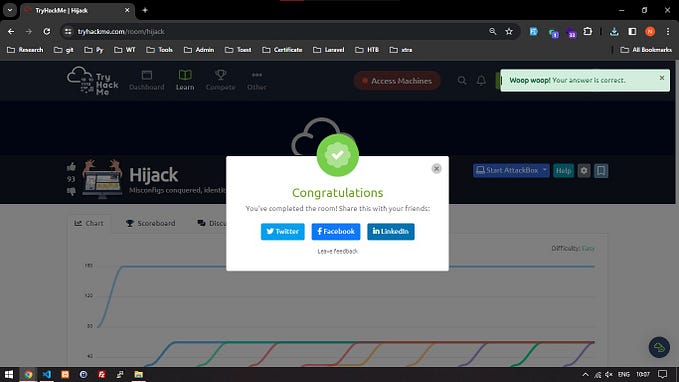Open the Certificate bookmarks folder
This screenshot has width=679, height=382.
pyautogui.click(x=282, y=50)
